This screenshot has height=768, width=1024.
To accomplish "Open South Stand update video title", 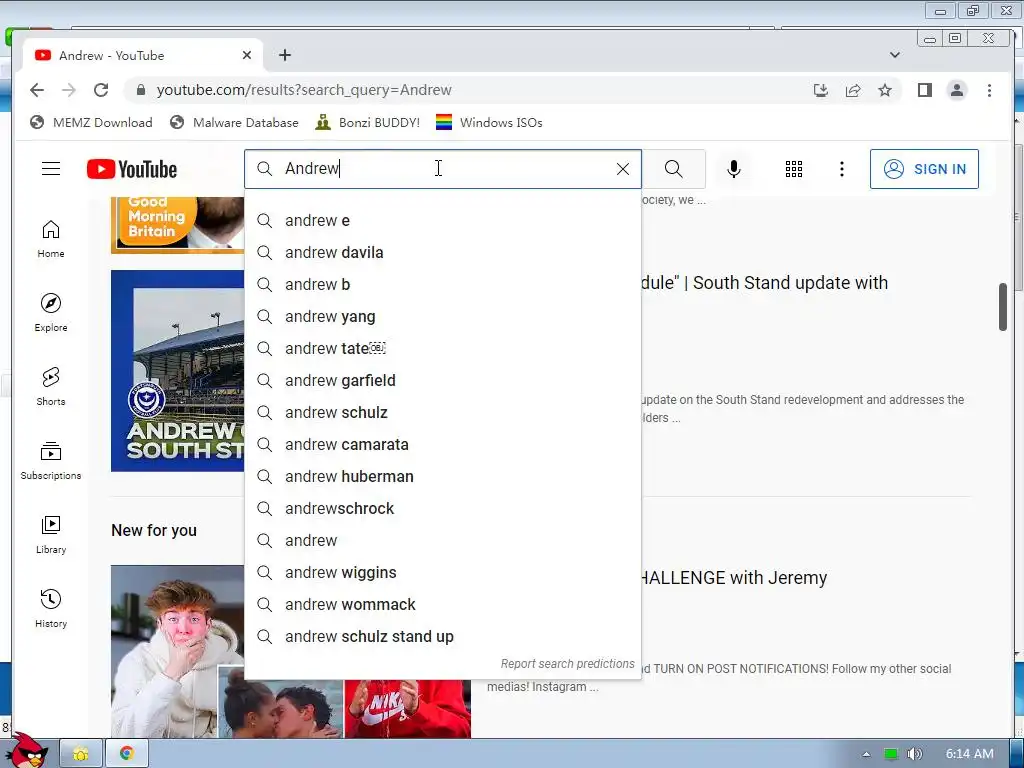I will (764, 283).
